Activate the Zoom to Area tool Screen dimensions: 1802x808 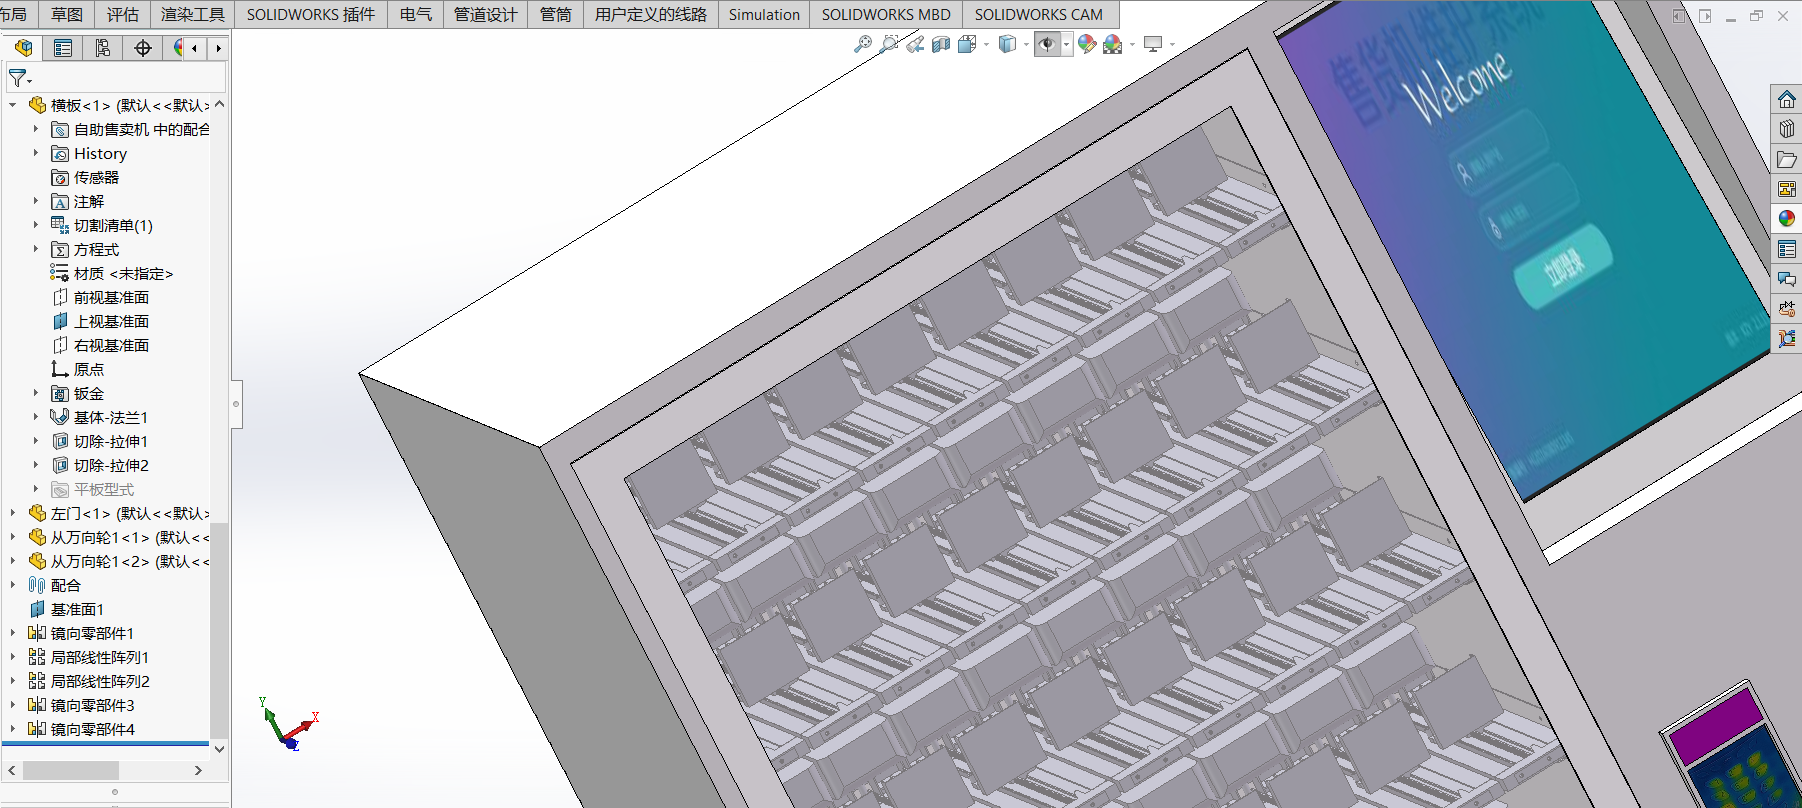[x=889, y=44]
